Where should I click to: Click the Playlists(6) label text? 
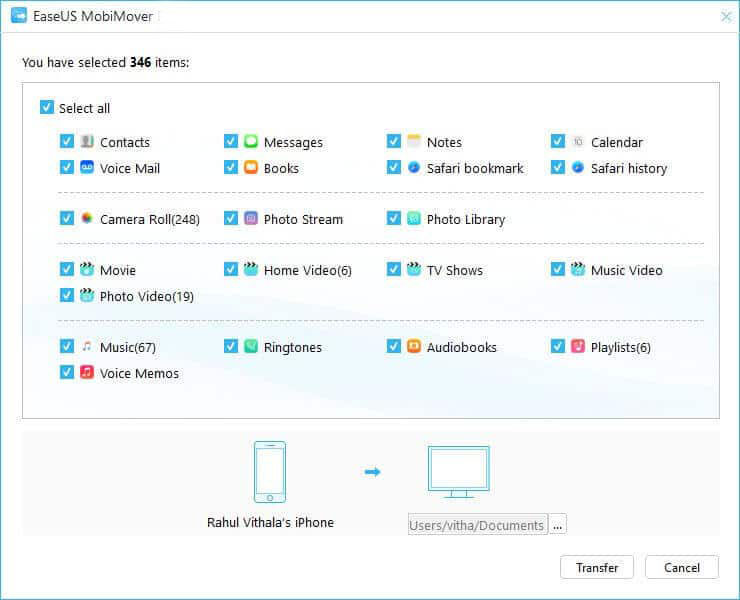tap(620, 348)
